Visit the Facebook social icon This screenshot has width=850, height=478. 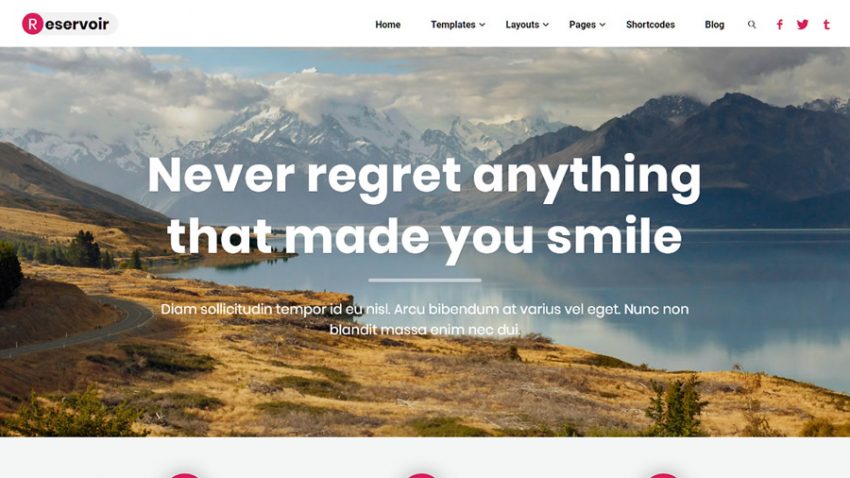pyautogui.click(x=780, y=24)
